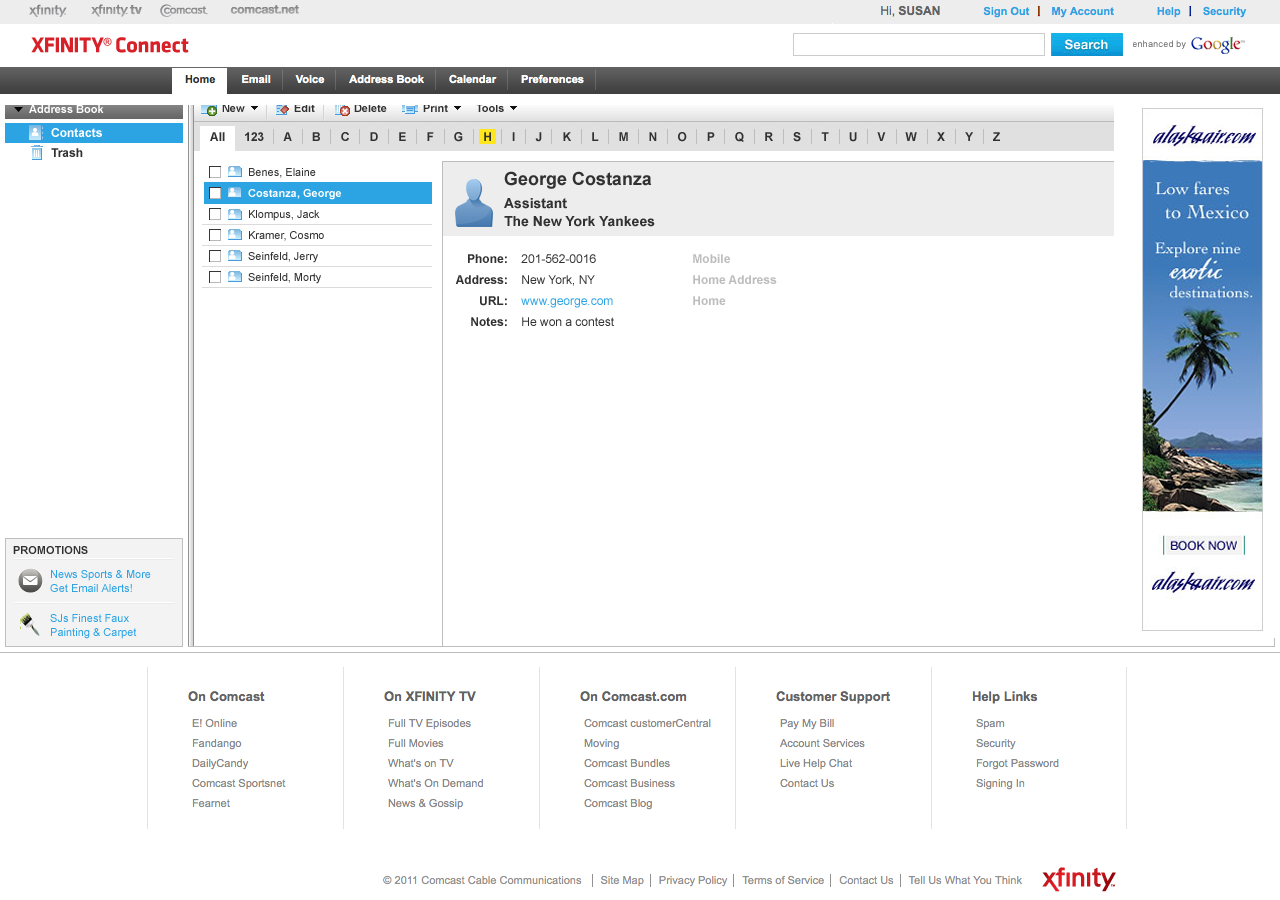Screen dimensions: 1280x900
Task: Open the Tools dropdown menu
Action: [x=496, y=109]
